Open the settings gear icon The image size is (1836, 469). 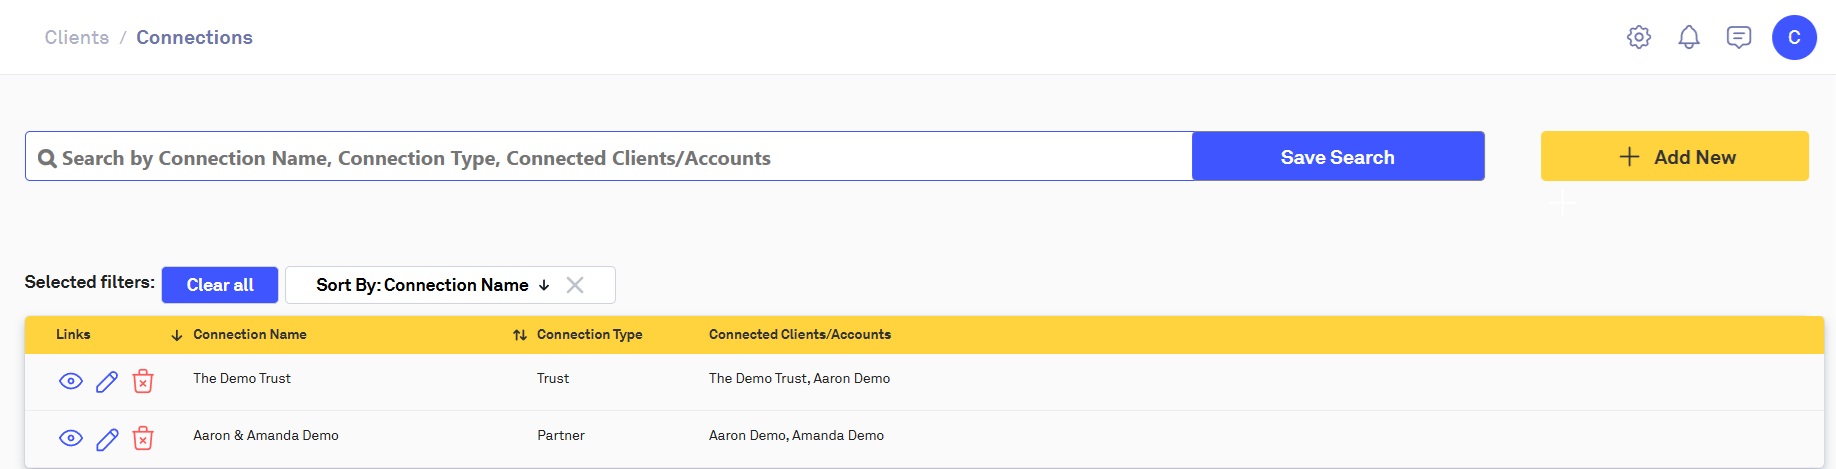click(1639, 37)
